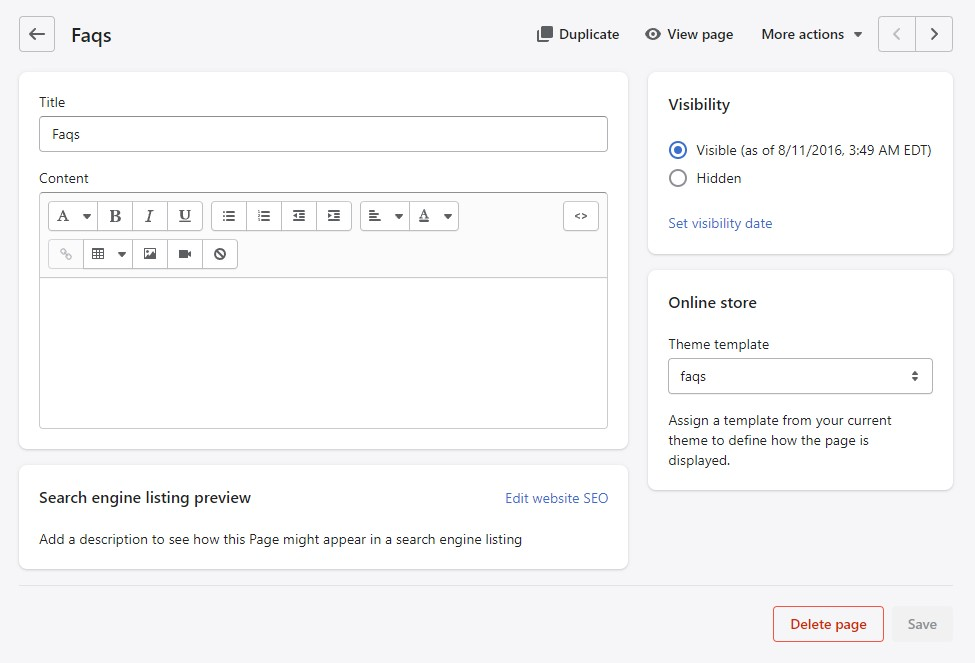The width and height of the screenshot is (975, 663).
Task: Open the text alignment dropdown
Action: (x=385, y=216)
